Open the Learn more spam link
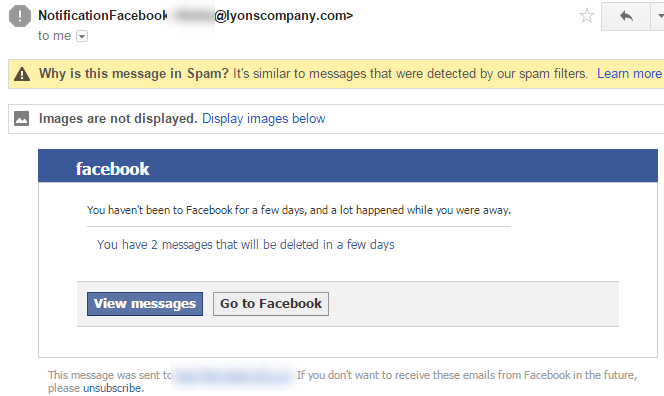 [x=629, y=74]
